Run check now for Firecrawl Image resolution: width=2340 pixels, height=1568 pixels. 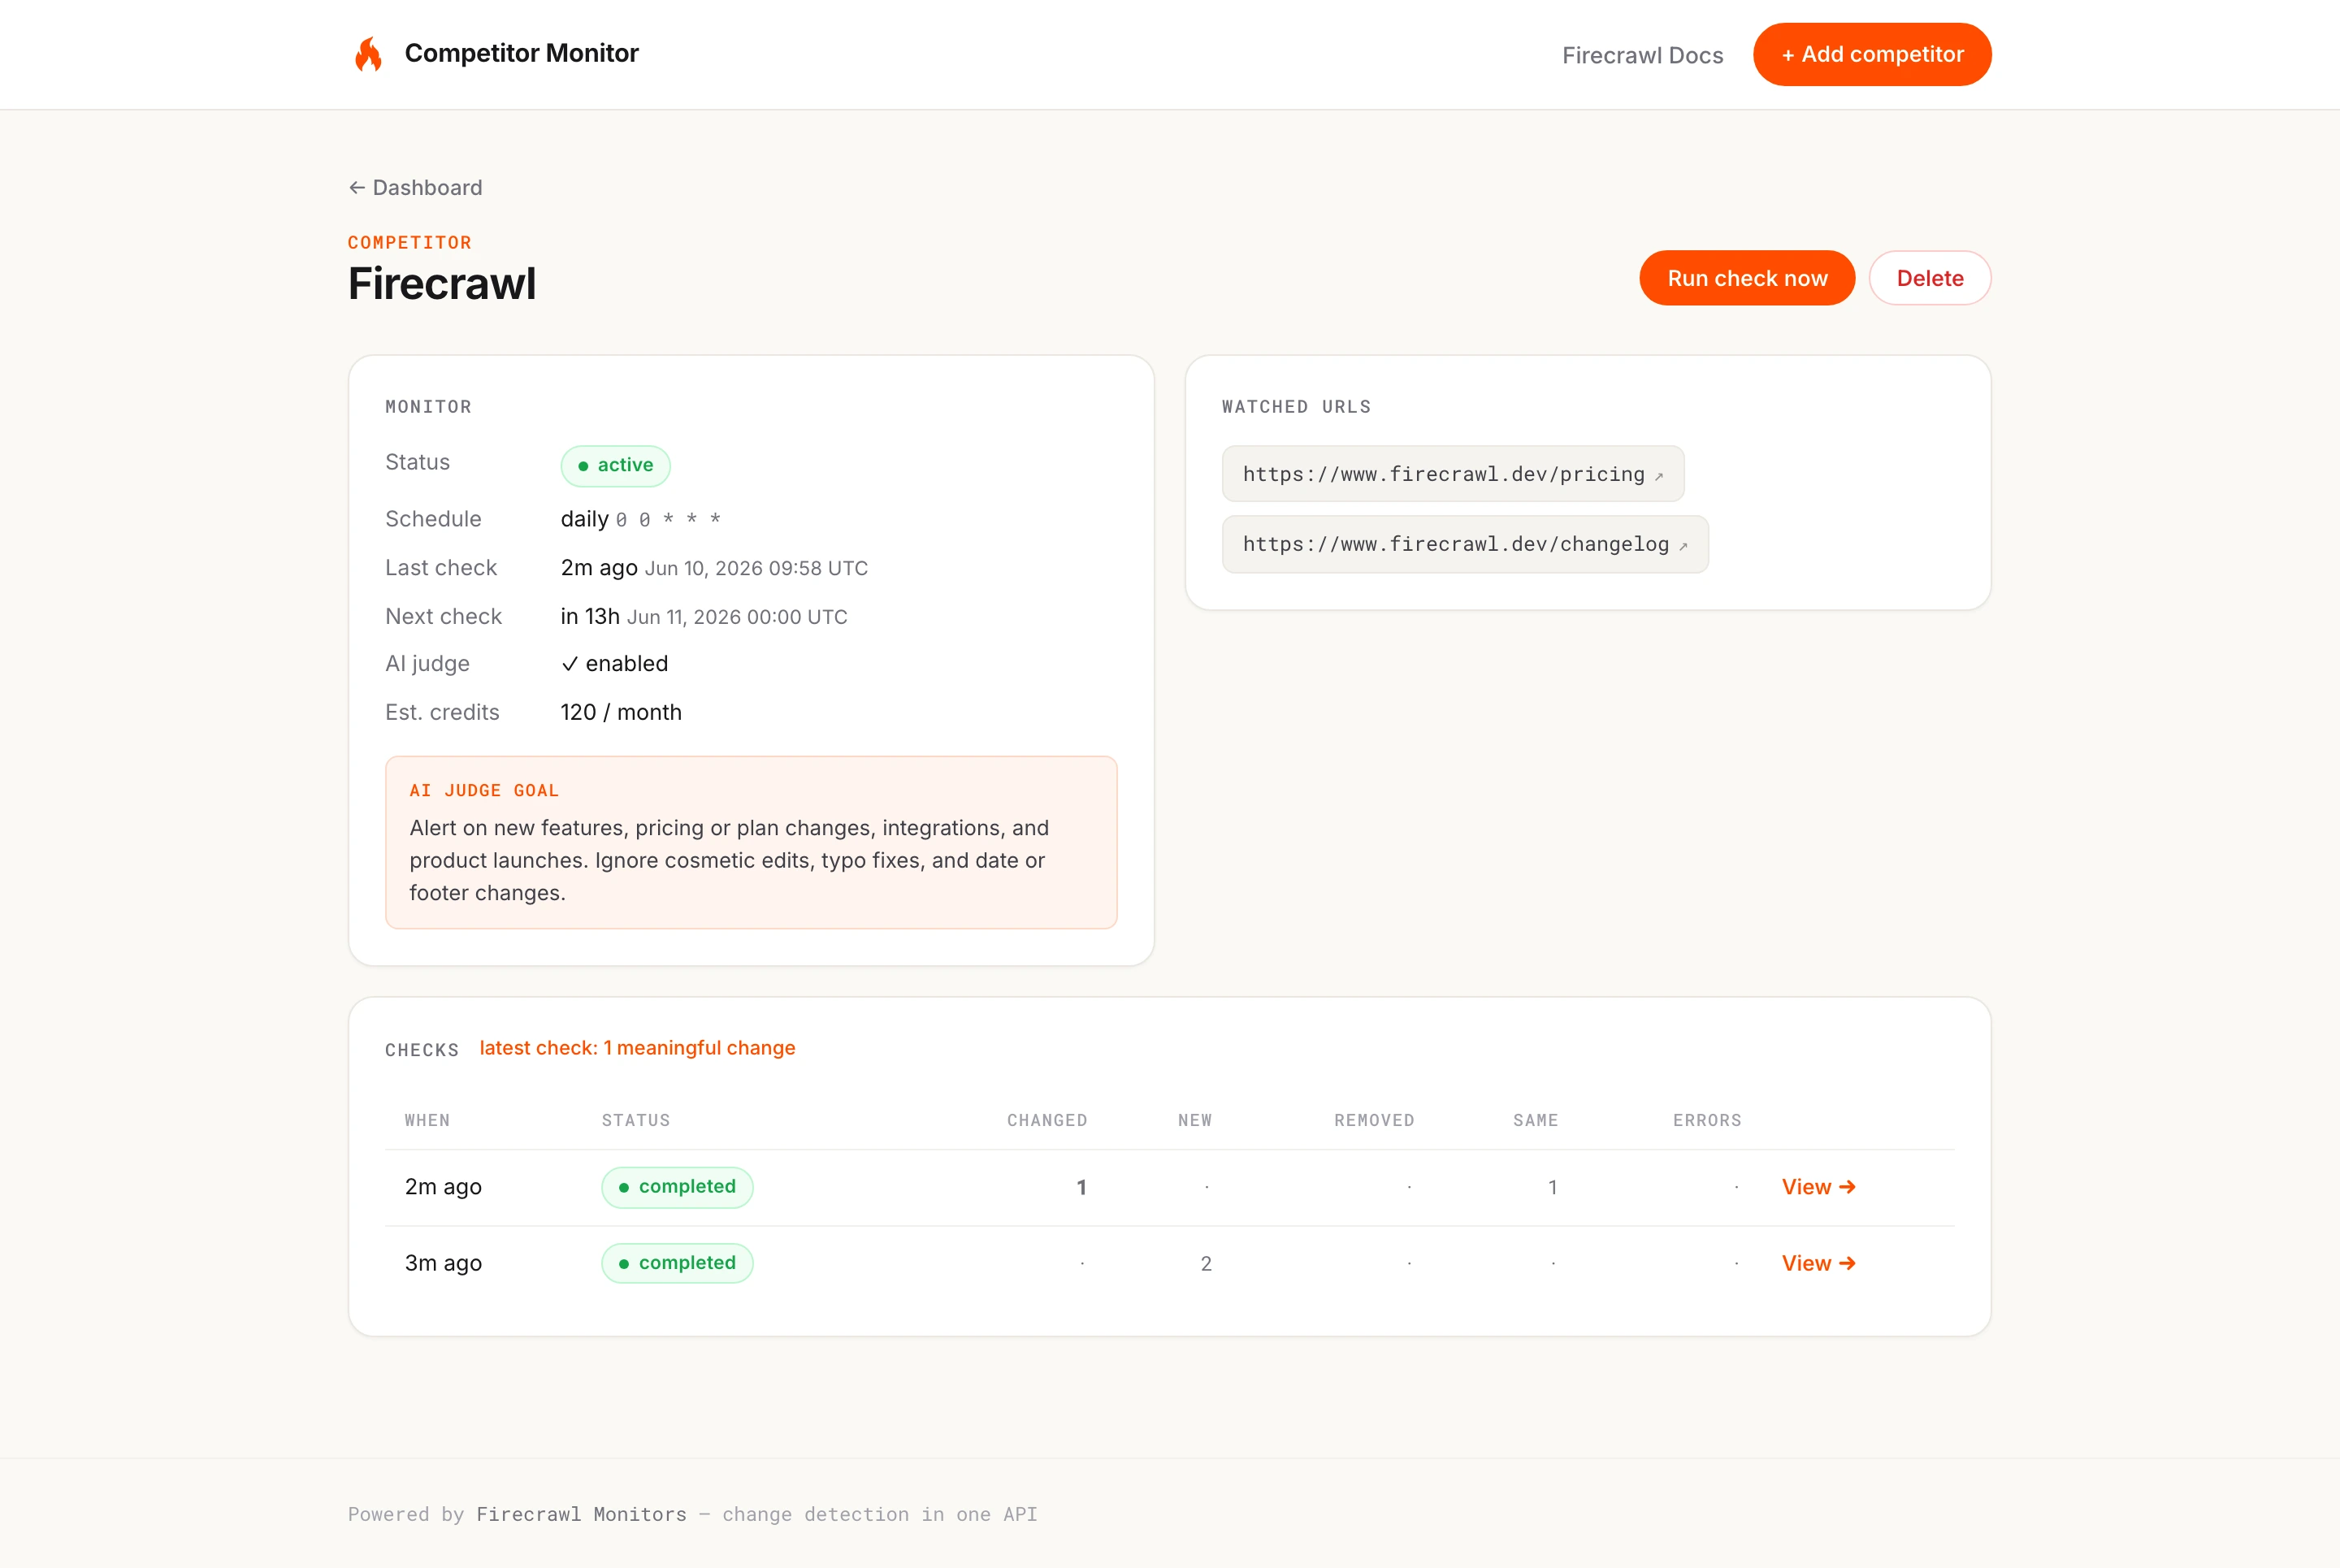click(1746, 278)
